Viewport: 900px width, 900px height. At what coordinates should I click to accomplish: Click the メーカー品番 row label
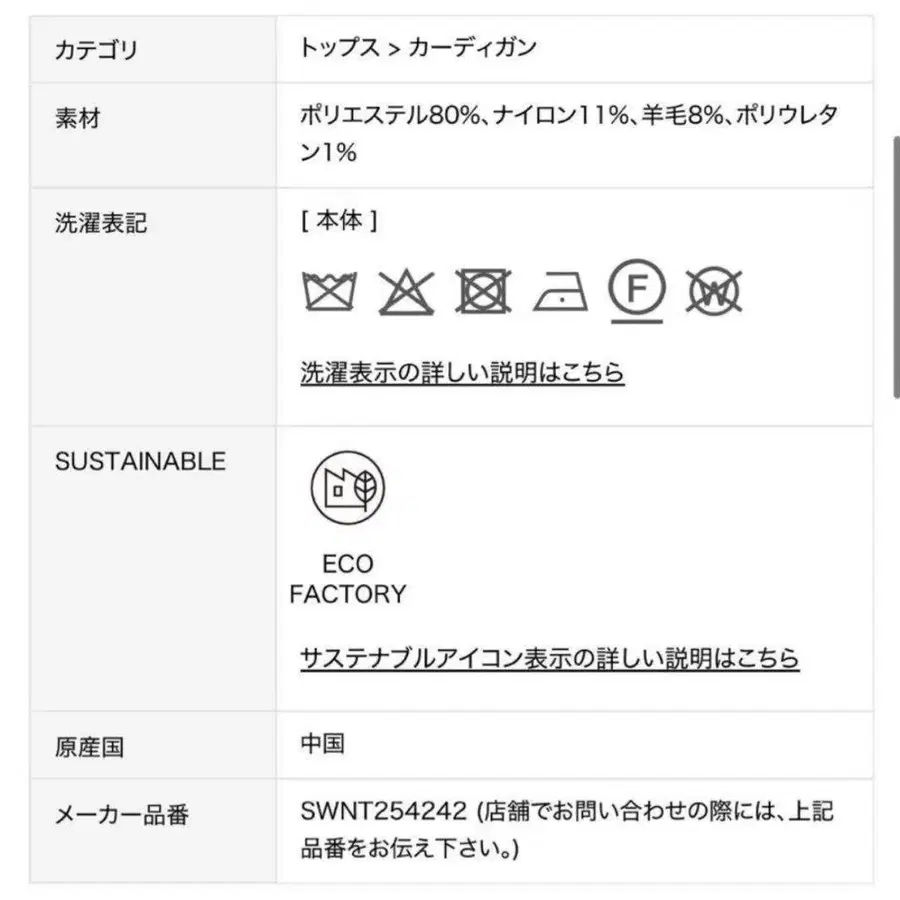click(x=122, y=815)
